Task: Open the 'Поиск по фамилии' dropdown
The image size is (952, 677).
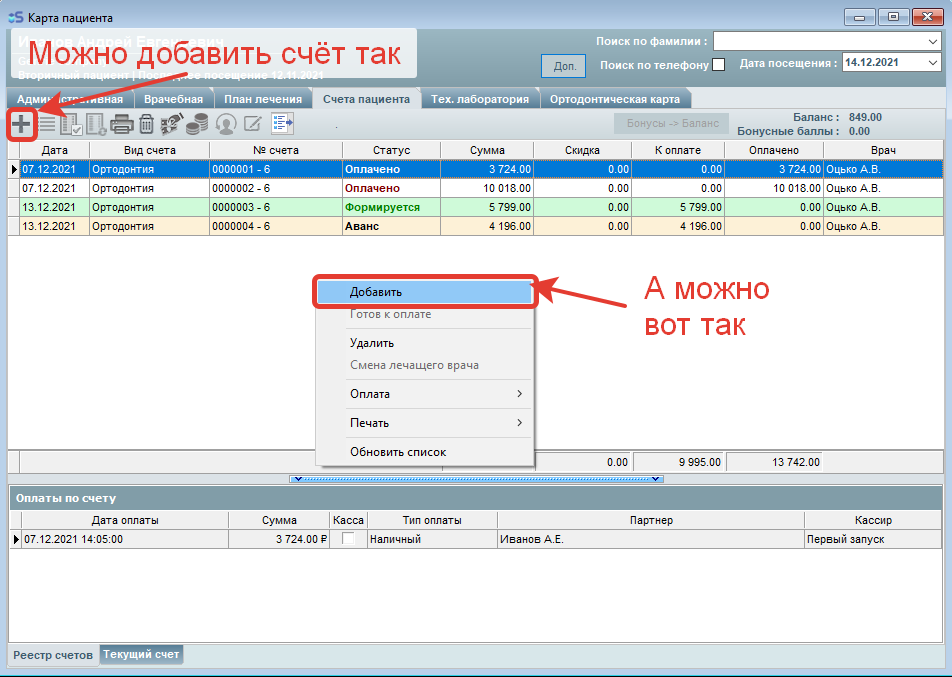Action: (932, 41)
